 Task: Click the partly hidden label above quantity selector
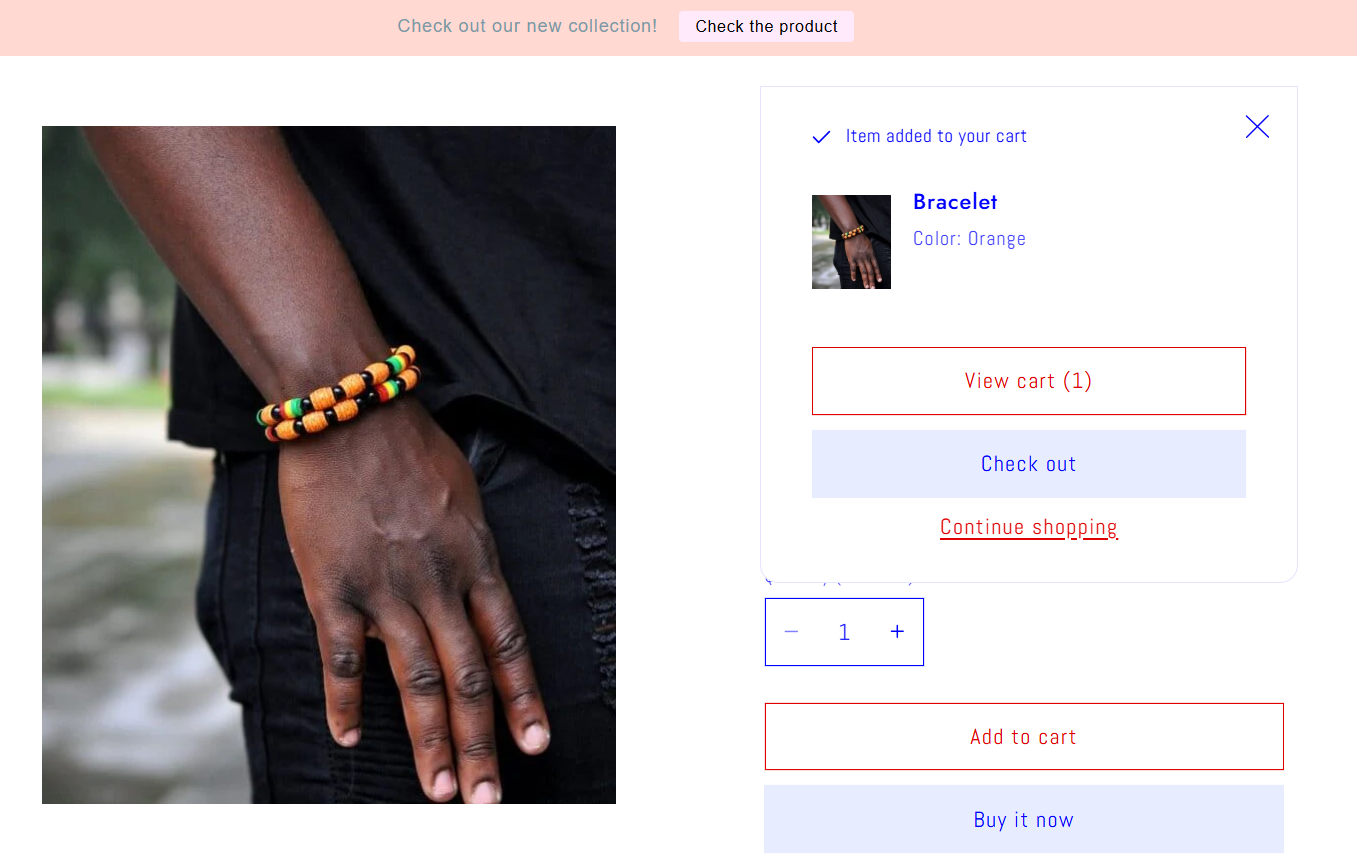839,580
